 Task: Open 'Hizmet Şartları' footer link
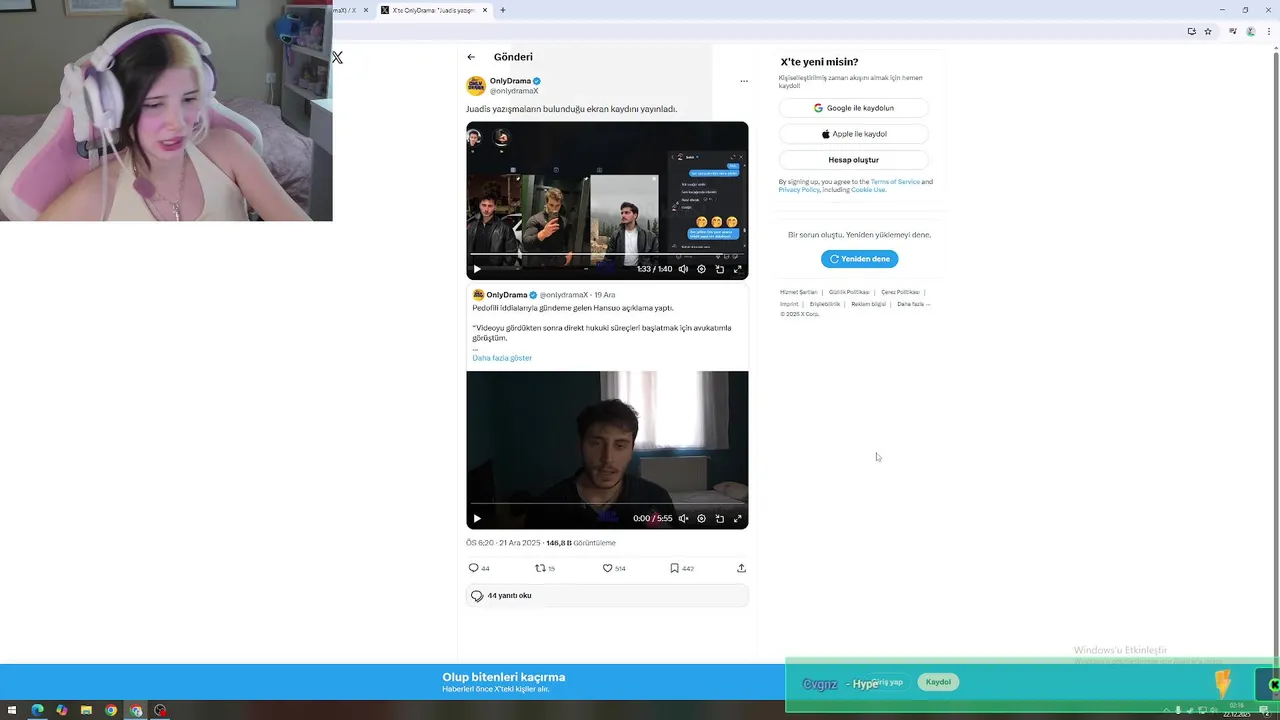point(798,292)
